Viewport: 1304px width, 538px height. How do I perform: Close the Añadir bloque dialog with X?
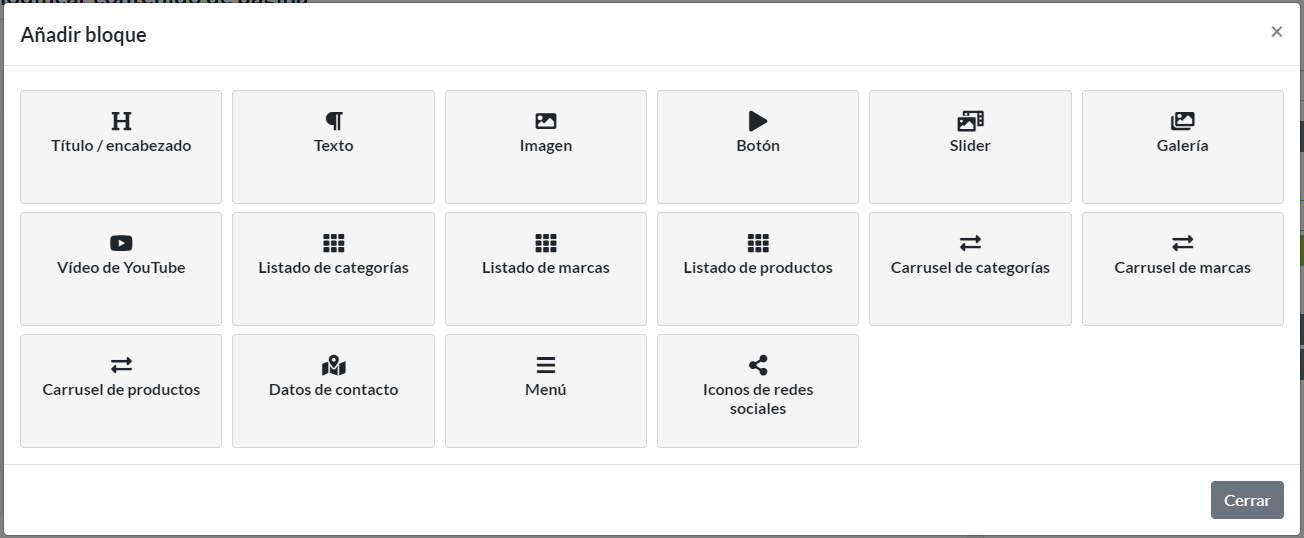click(x=1276, y=32)
